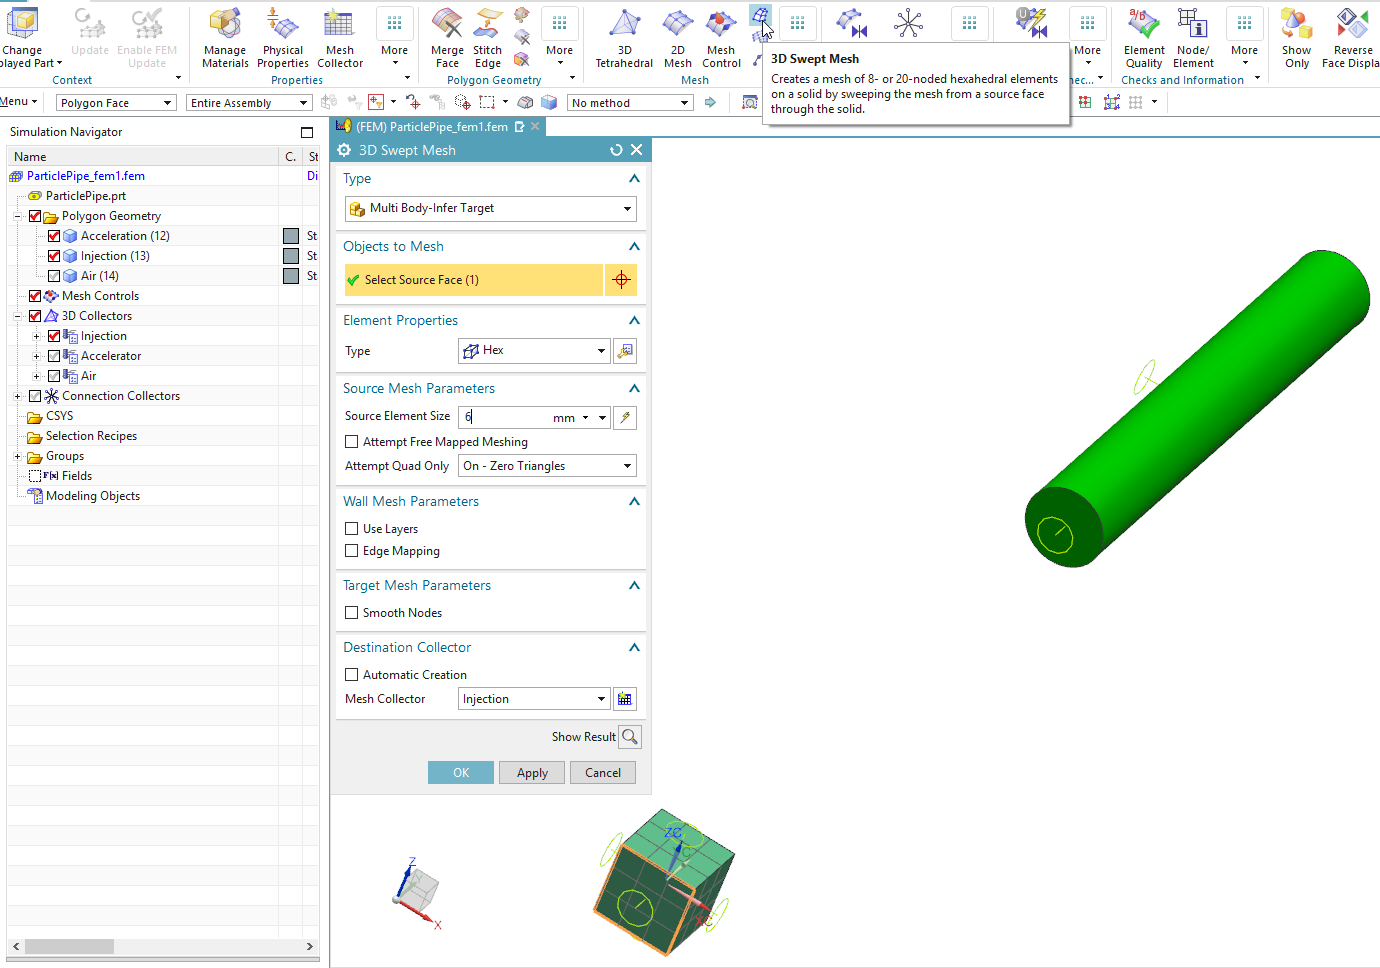Click the Show Result magnifier icon
Screen dimensions: 1380x968
tap(629, 737)
